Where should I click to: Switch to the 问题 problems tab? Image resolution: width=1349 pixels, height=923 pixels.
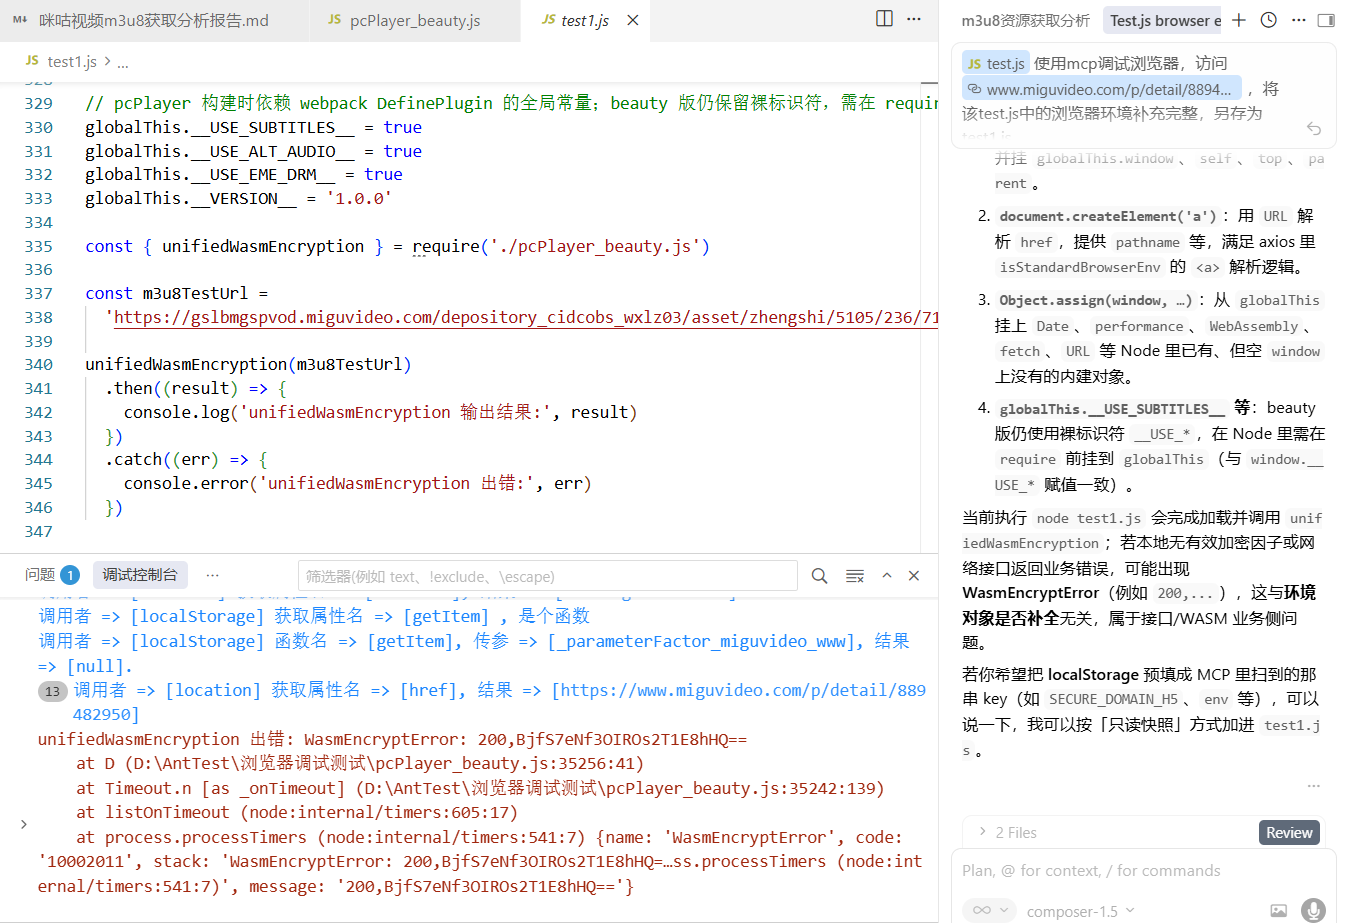pyautogui.click(x=40, y=574)
